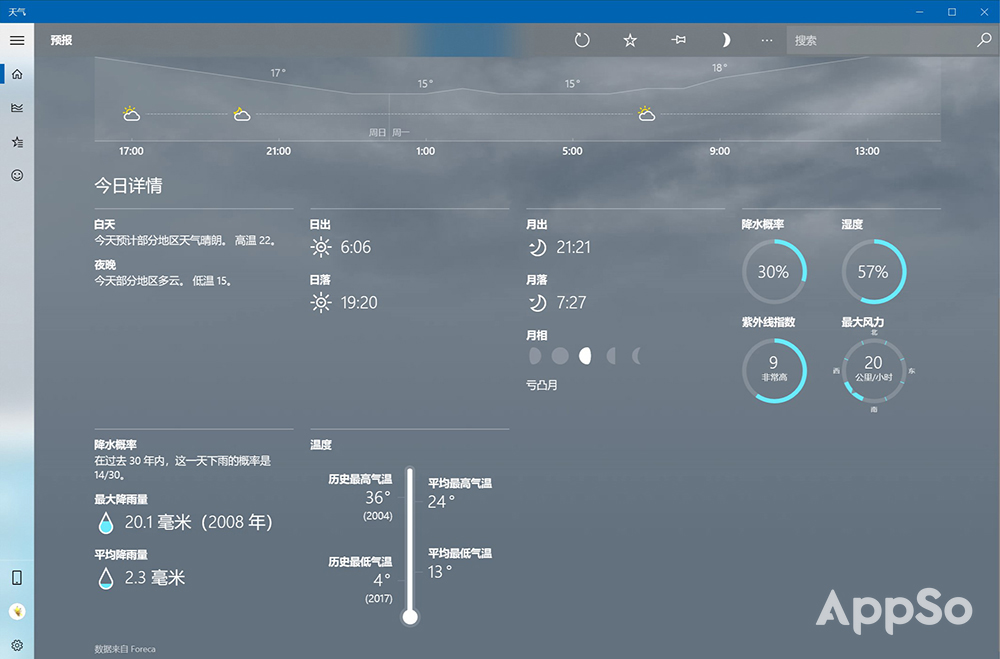The image size is (1000, 659).
Task: Open the Places star section in sidebar
Action: pyautogui.click(x=16, y=141)
